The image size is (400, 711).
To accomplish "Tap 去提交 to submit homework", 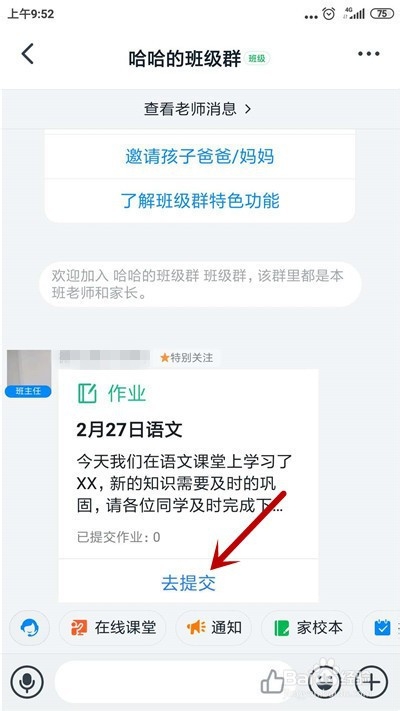I will click(x=188, y=583).
